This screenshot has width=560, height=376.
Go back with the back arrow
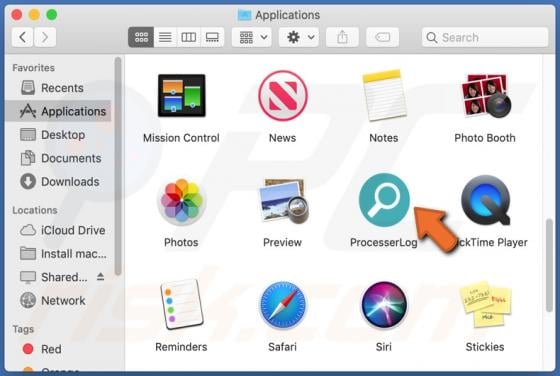[23, 37]
